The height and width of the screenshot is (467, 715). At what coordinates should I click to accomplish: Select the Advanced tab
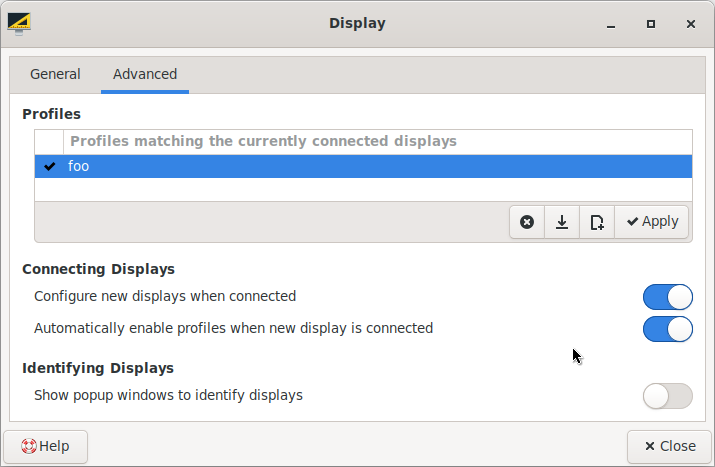pos(145,74)
